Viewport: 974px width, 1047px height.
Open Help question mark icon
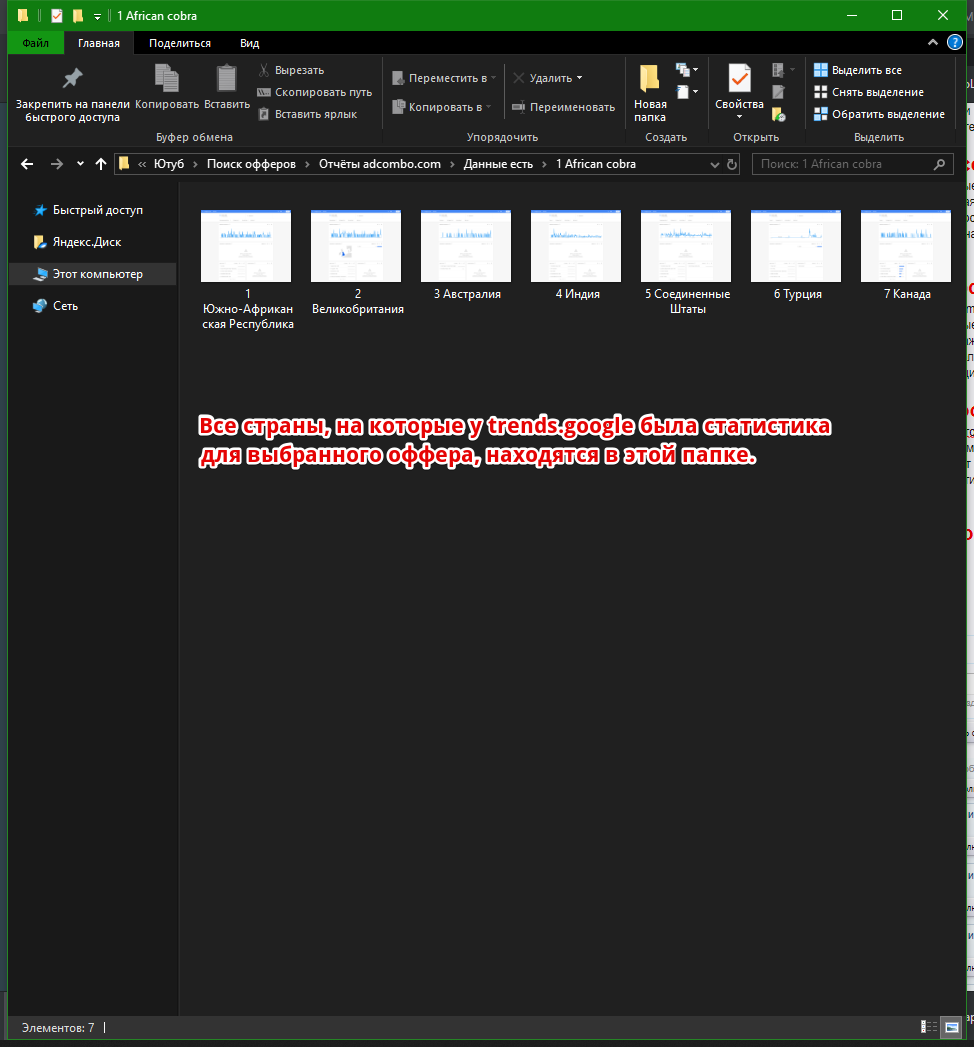point(955,42)
